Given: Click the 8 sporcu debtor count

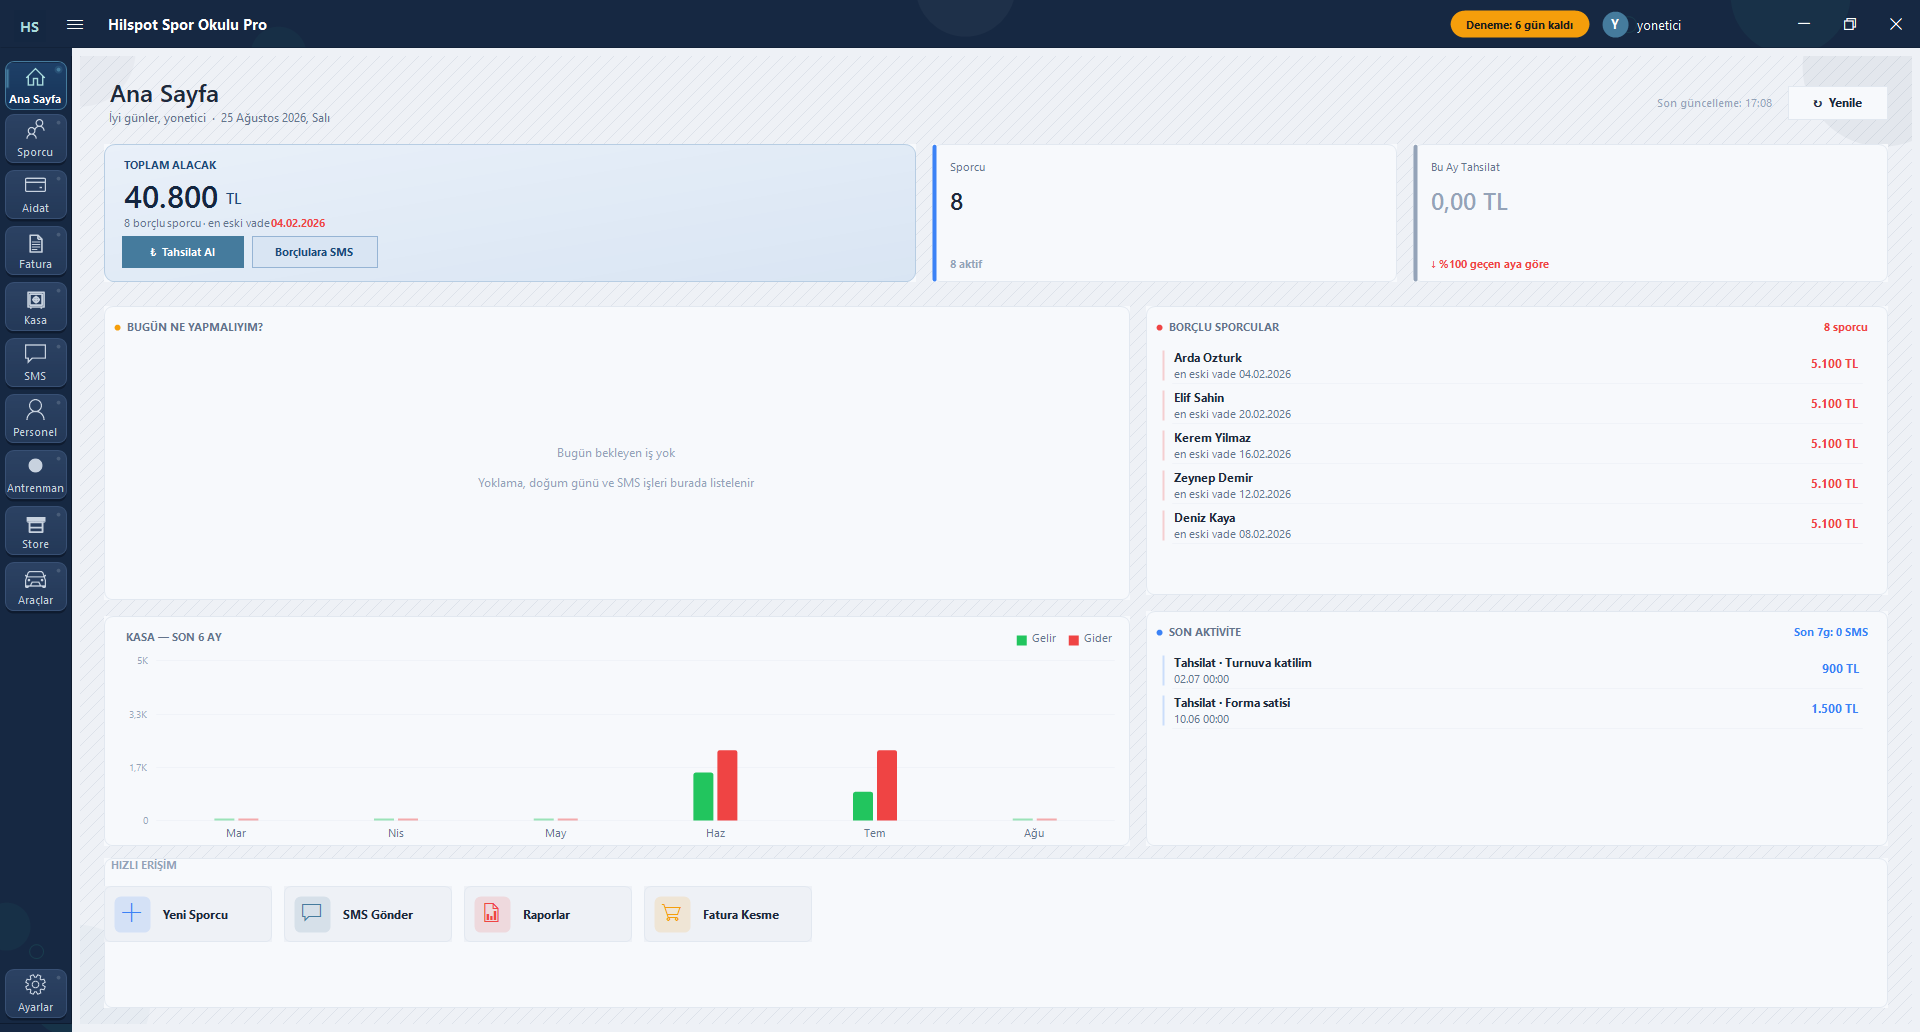Looking at the screenshot, I should (1845, 327).
